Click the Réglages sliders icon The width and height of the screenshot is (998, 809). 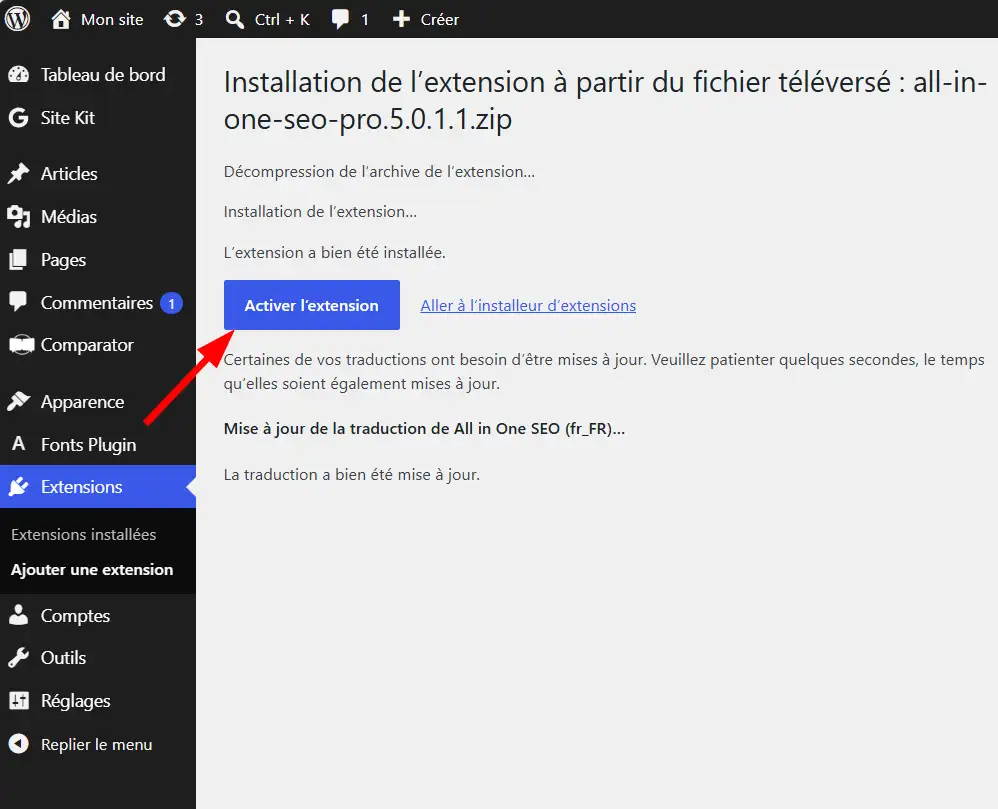click(x=18, y=700)
